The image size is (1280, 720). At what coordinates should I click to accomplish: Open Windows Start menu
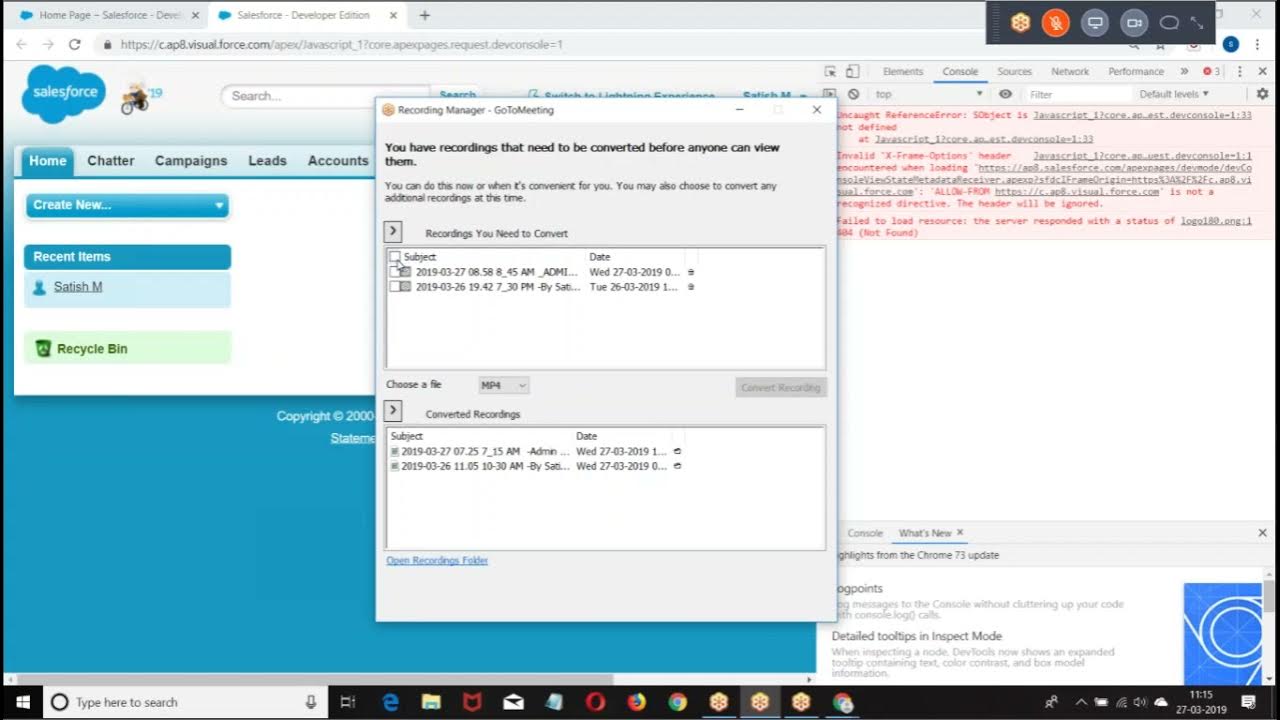[22, 702]
